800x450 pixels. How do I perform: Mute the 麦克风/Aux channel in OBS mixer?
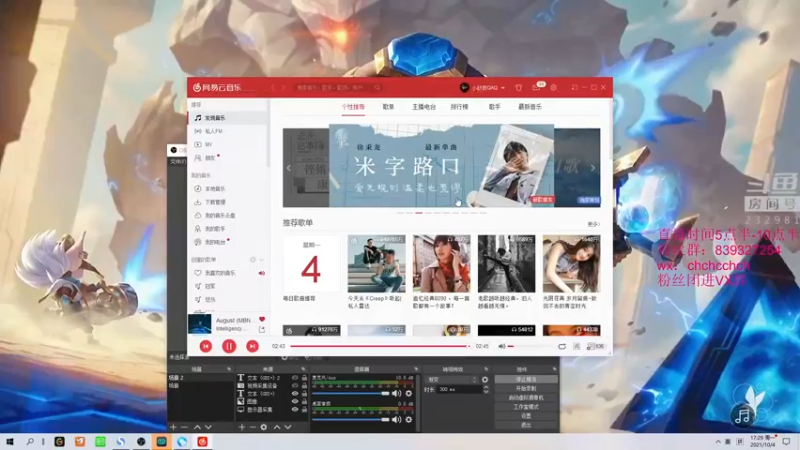click(x=396, y=393)
